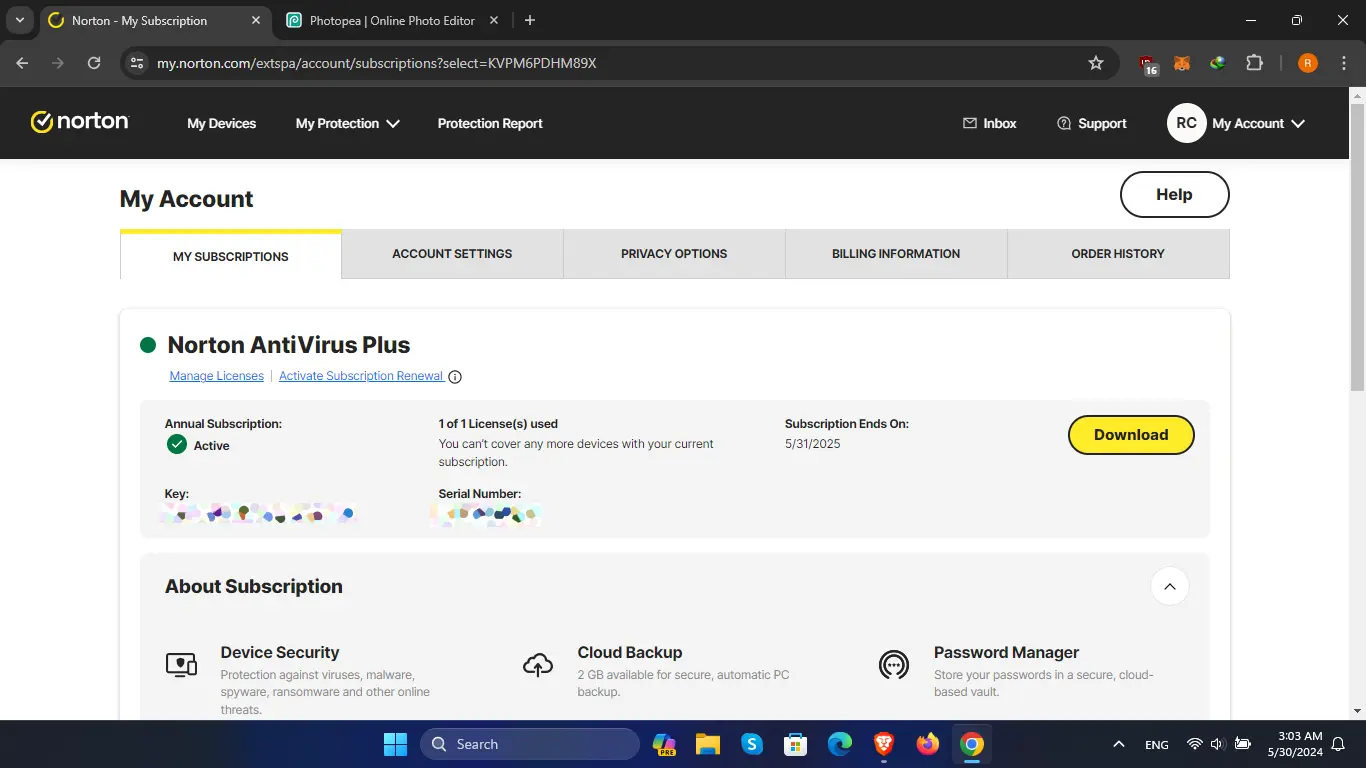Open Support from the Norton header

pos(1091,123)
